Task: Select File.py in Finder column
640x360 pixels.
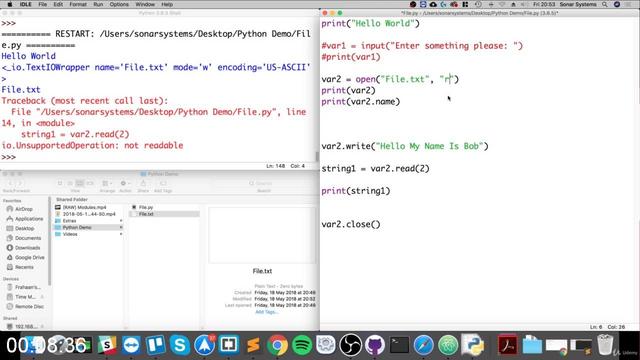Action: pyautogui.click(x=146, y=207)
